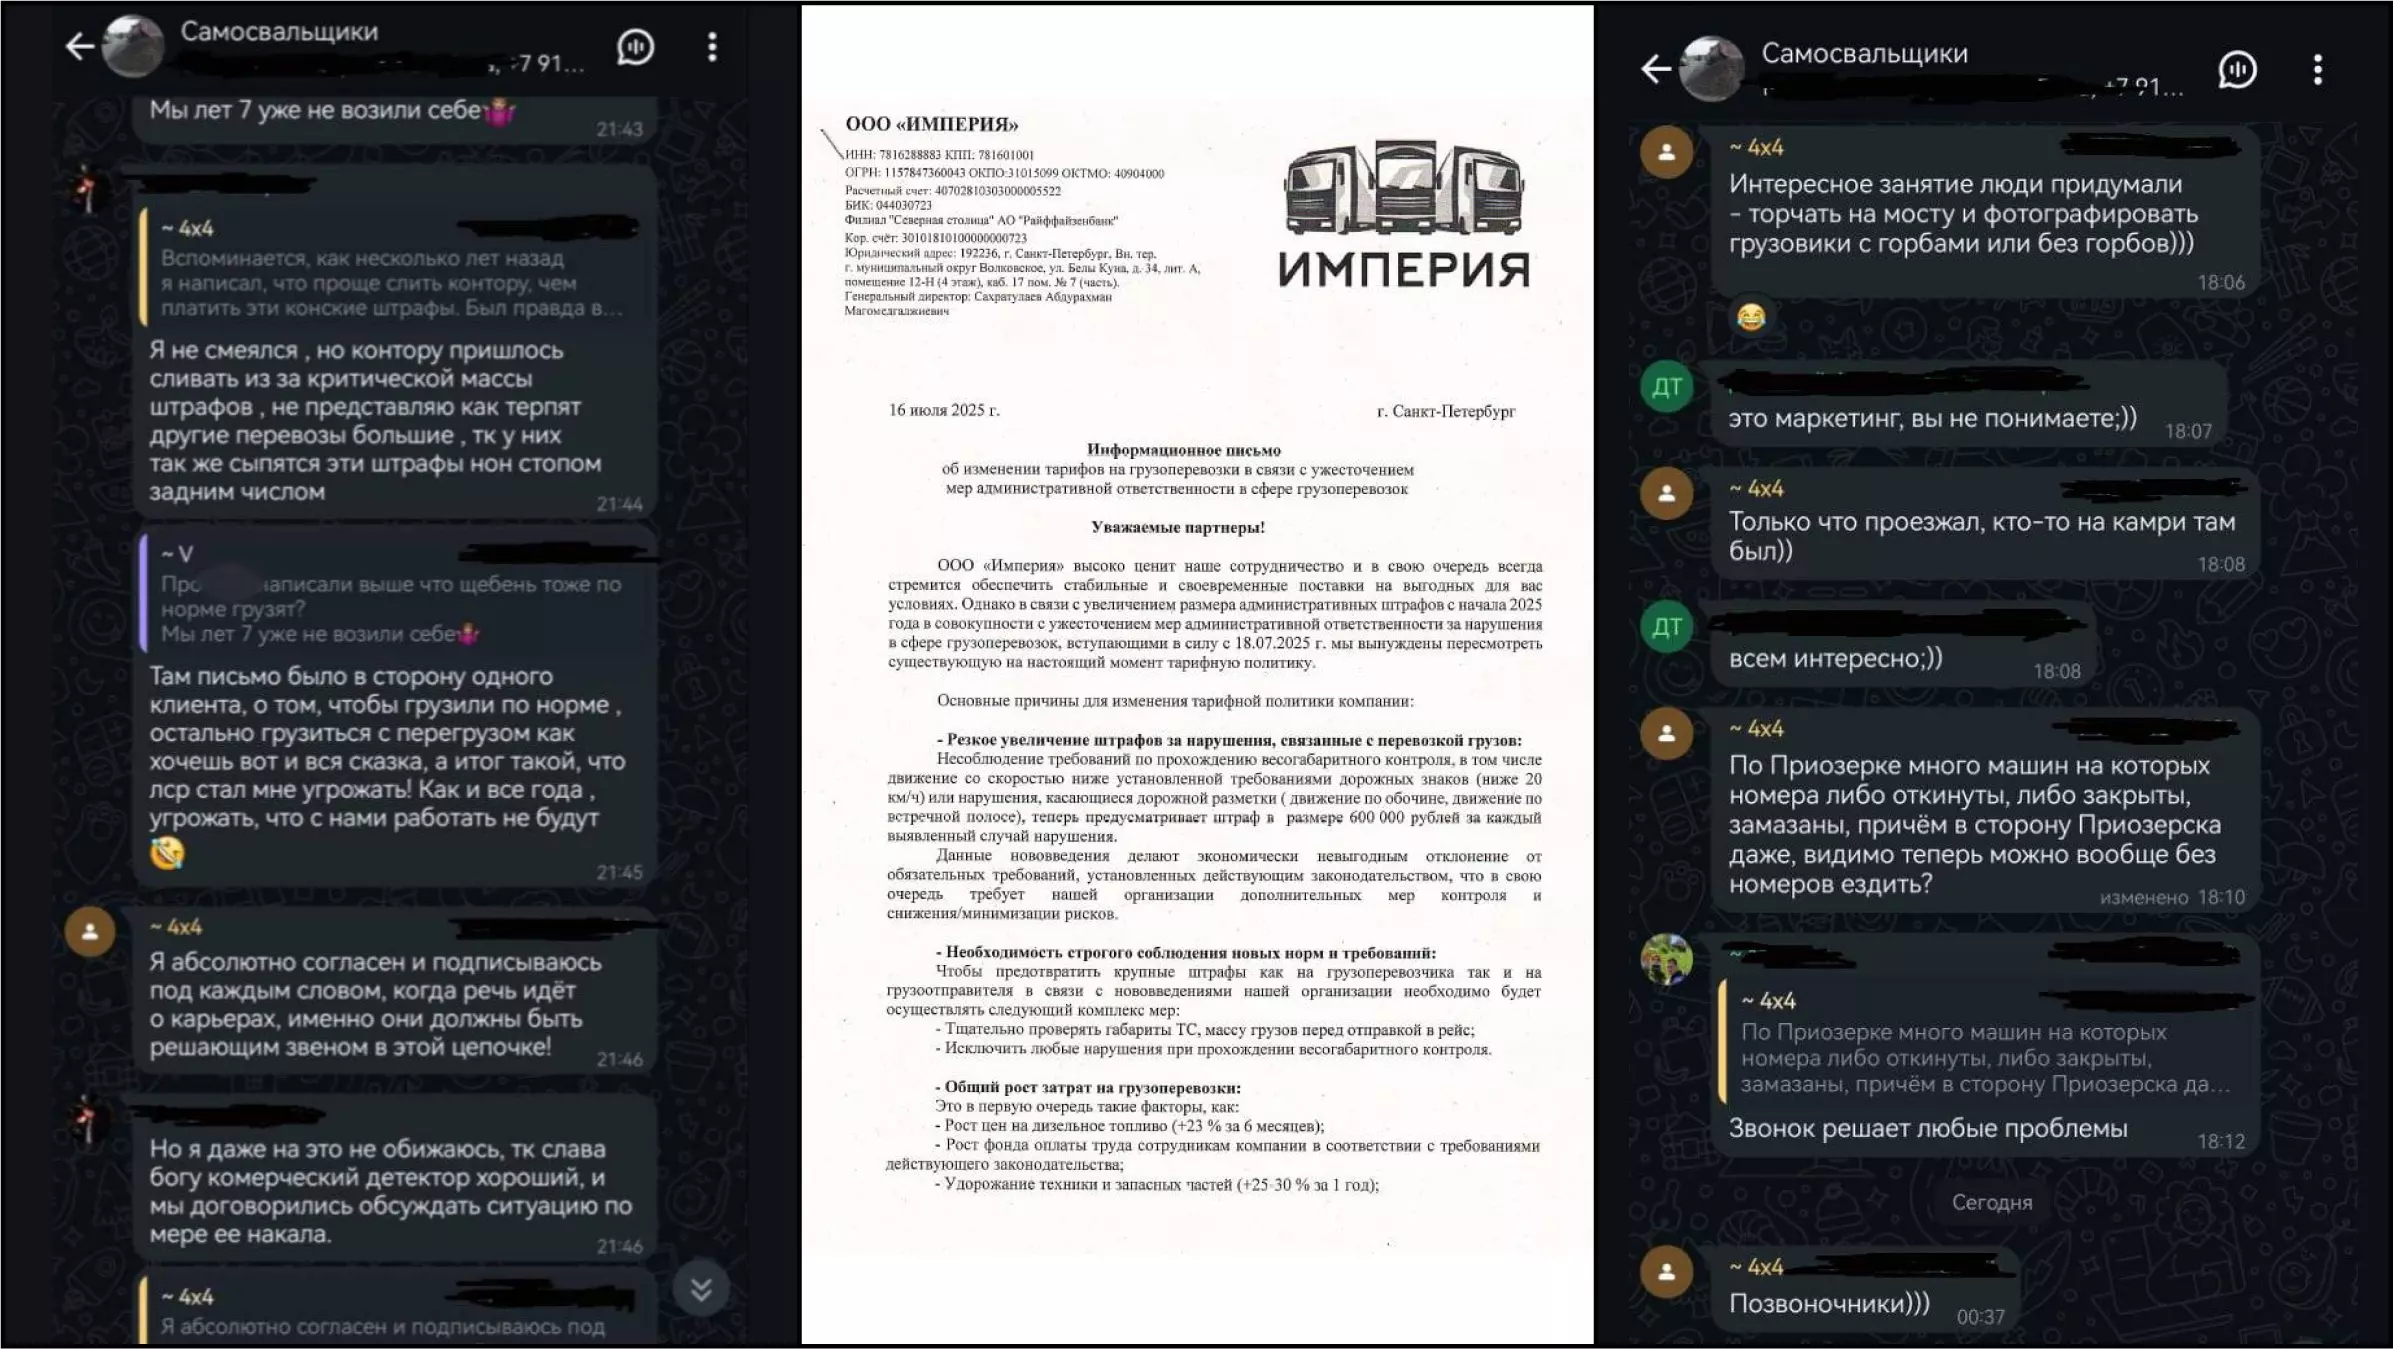Tap the back arrow in left chat
This screenshot has height=1349, width=2393.
coord(80,46)
